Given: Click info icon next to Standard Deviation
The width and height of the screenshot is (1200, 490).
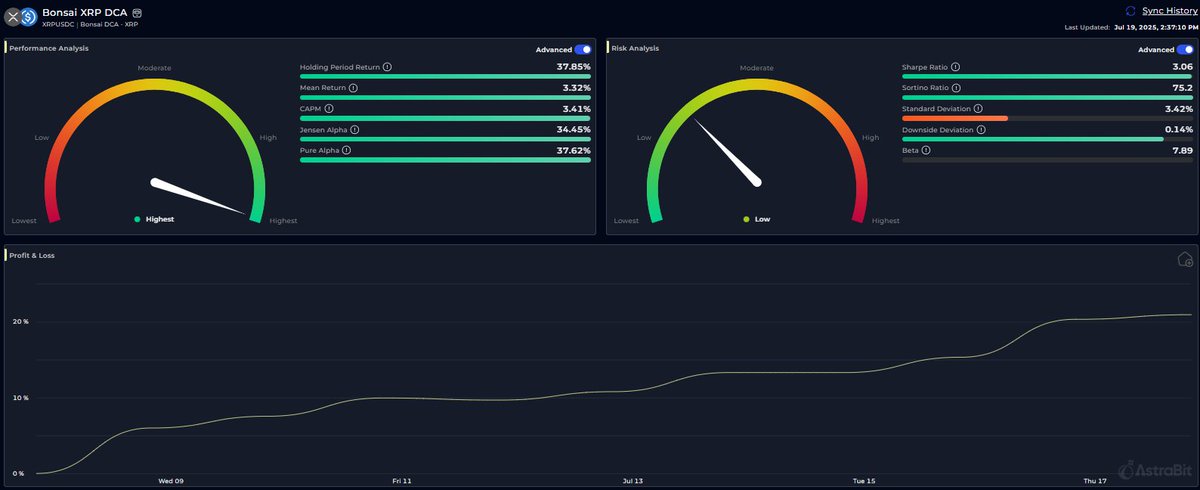Looking at the screenshot, I should click(x=978, y=108).
